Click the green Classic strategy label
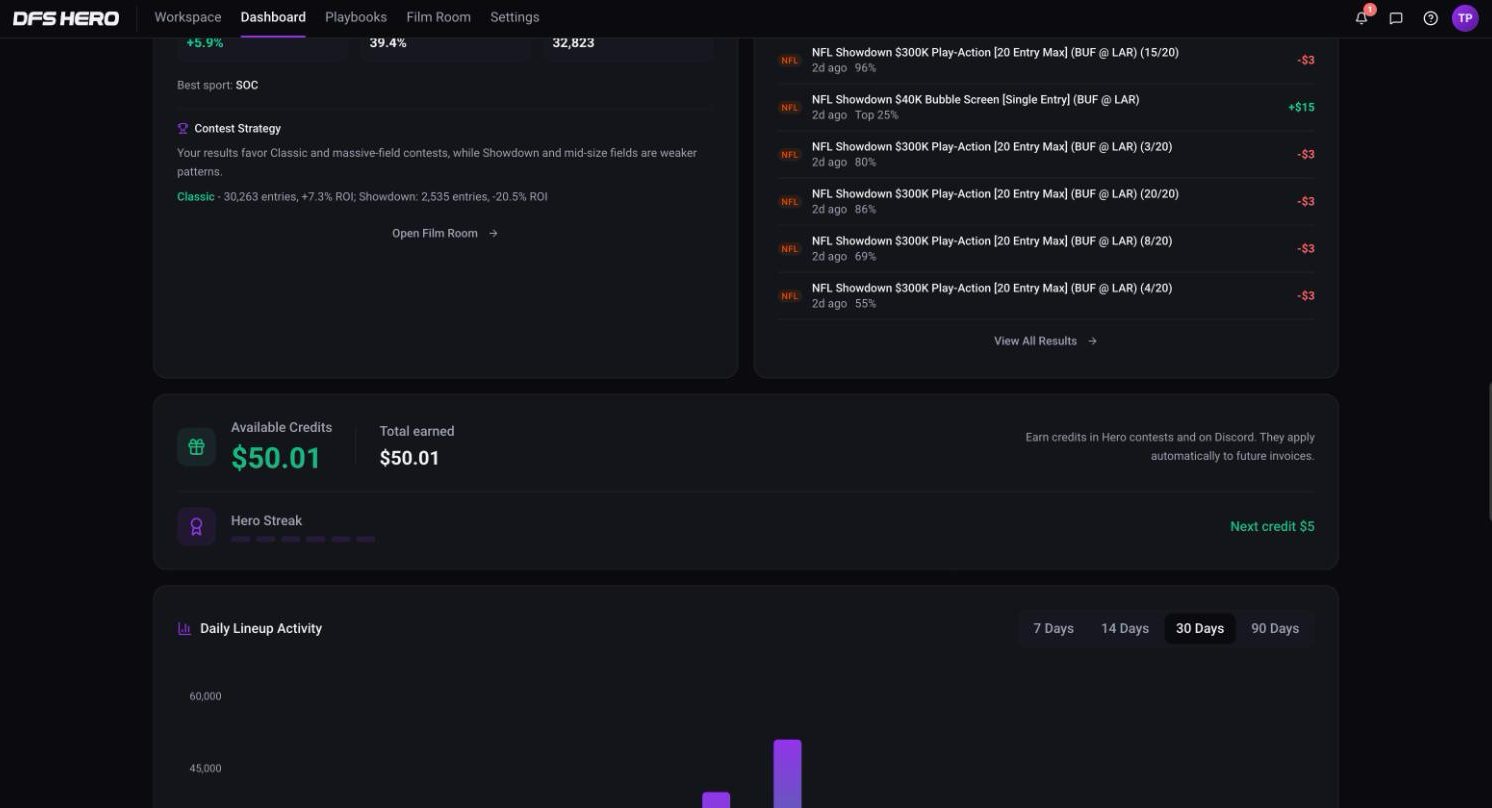This screenshot has width=1492, height=808. click(196, 197)
